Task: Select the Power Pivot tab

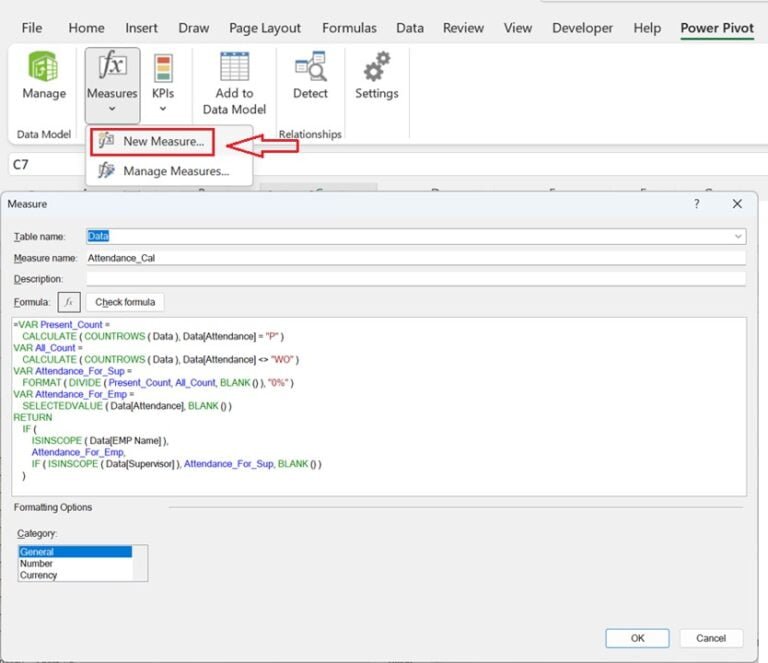Action: pos(717,28)
